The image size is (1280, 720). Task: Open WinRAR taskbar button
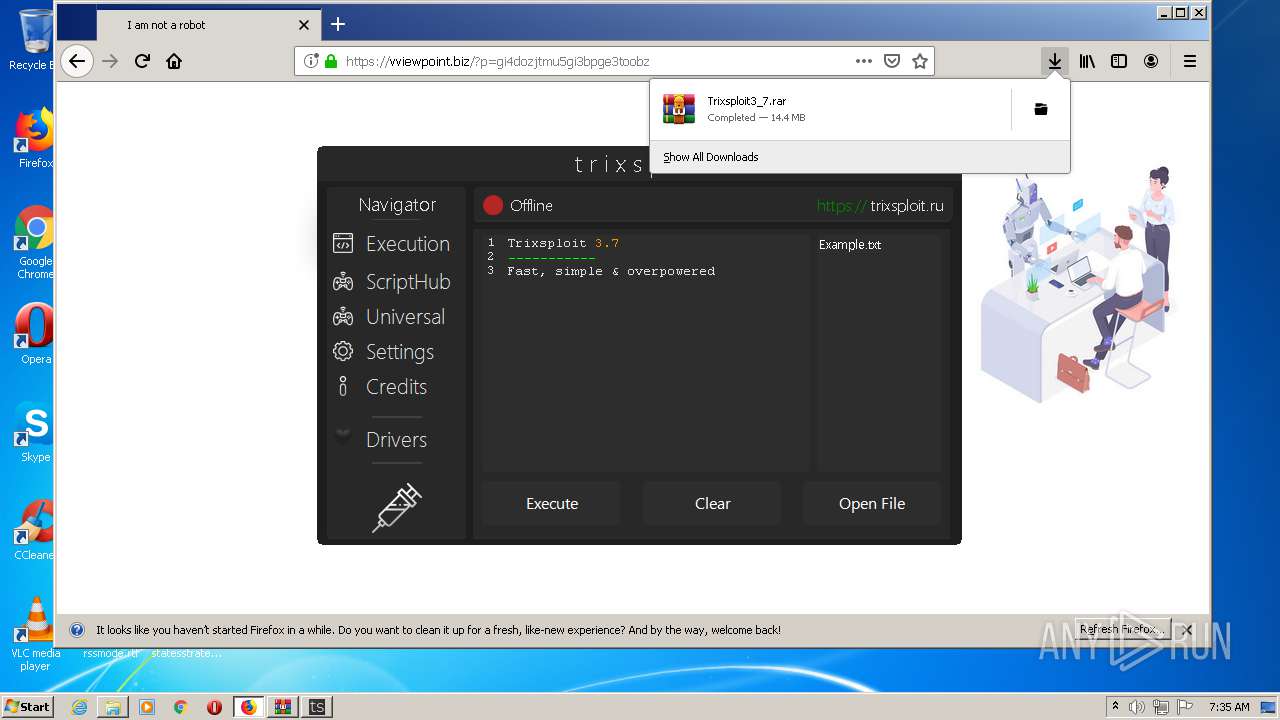[x=283, y=707]
